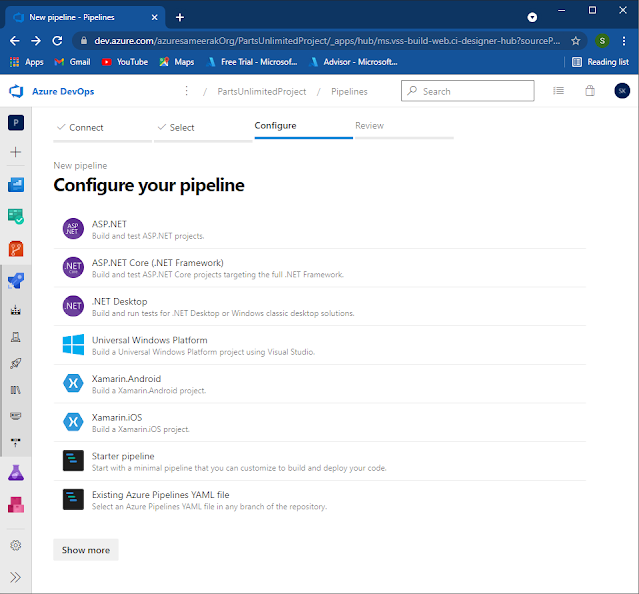Open Chrome profile S avatar
Viewport: 639px width, 594px height.
(x=602, y=41)
